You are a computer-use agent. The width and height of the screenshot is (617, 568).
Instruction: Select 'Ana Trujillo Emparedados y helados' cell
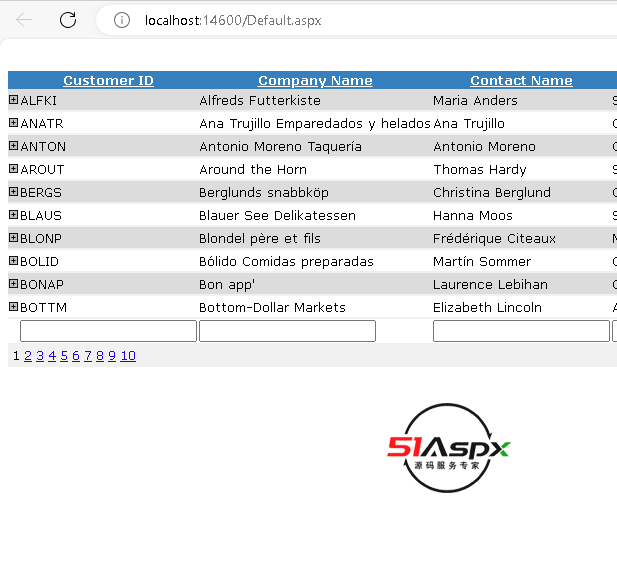tap(315, 124)
